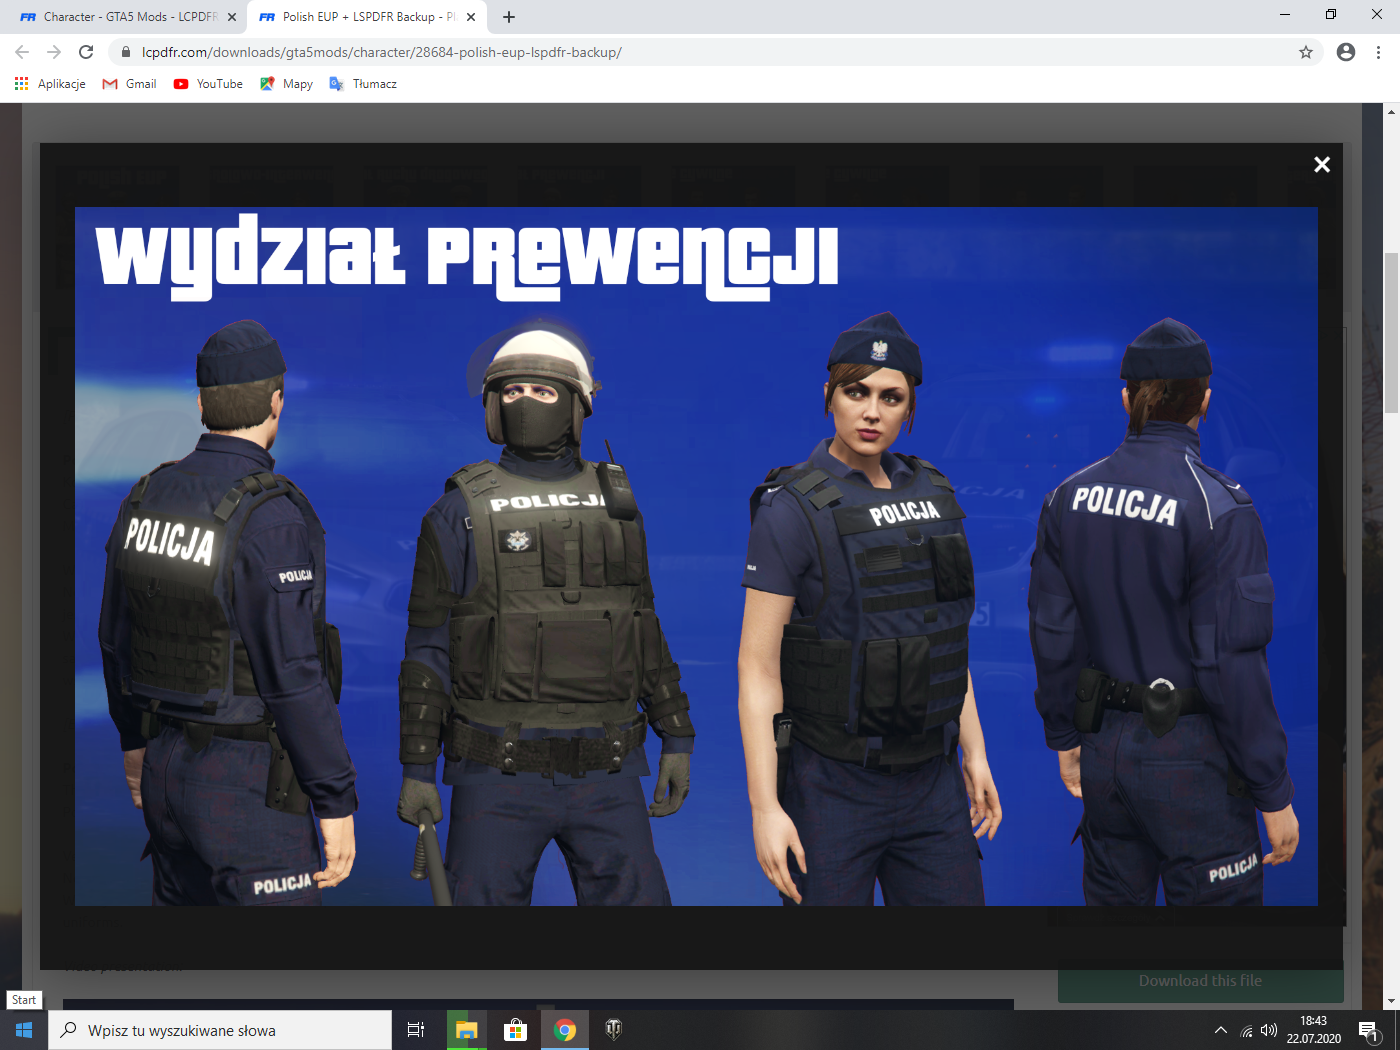This screenshot has width=1400, height=1050.
Task: Show hidden system tray icons
Action: coord(1221,1030)
